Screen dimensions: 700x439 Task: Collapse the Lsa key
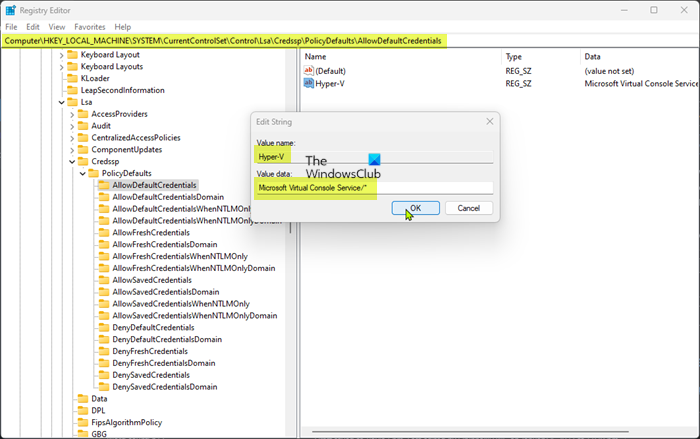pyautogui.click(x=62, y=102)
